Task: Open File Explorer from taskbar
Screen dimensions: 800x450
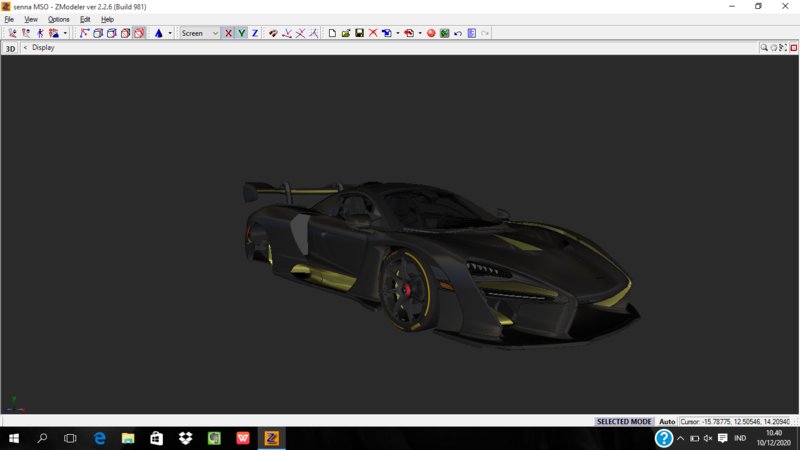Action: coord(128,438)
